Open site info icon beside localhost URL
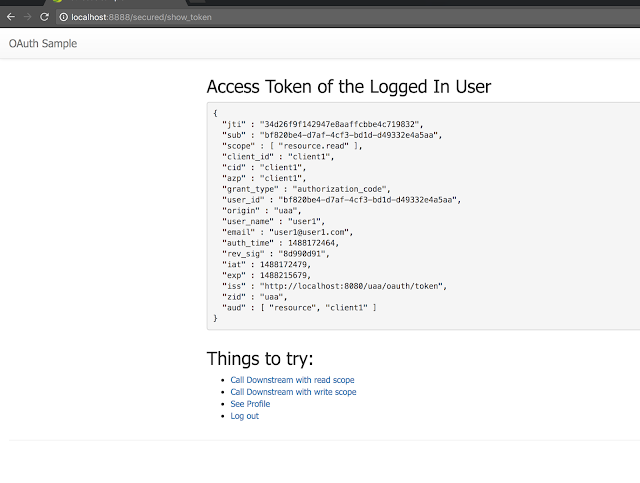The image size is (640, 483). pyautogui.click(x=62, y=17)
